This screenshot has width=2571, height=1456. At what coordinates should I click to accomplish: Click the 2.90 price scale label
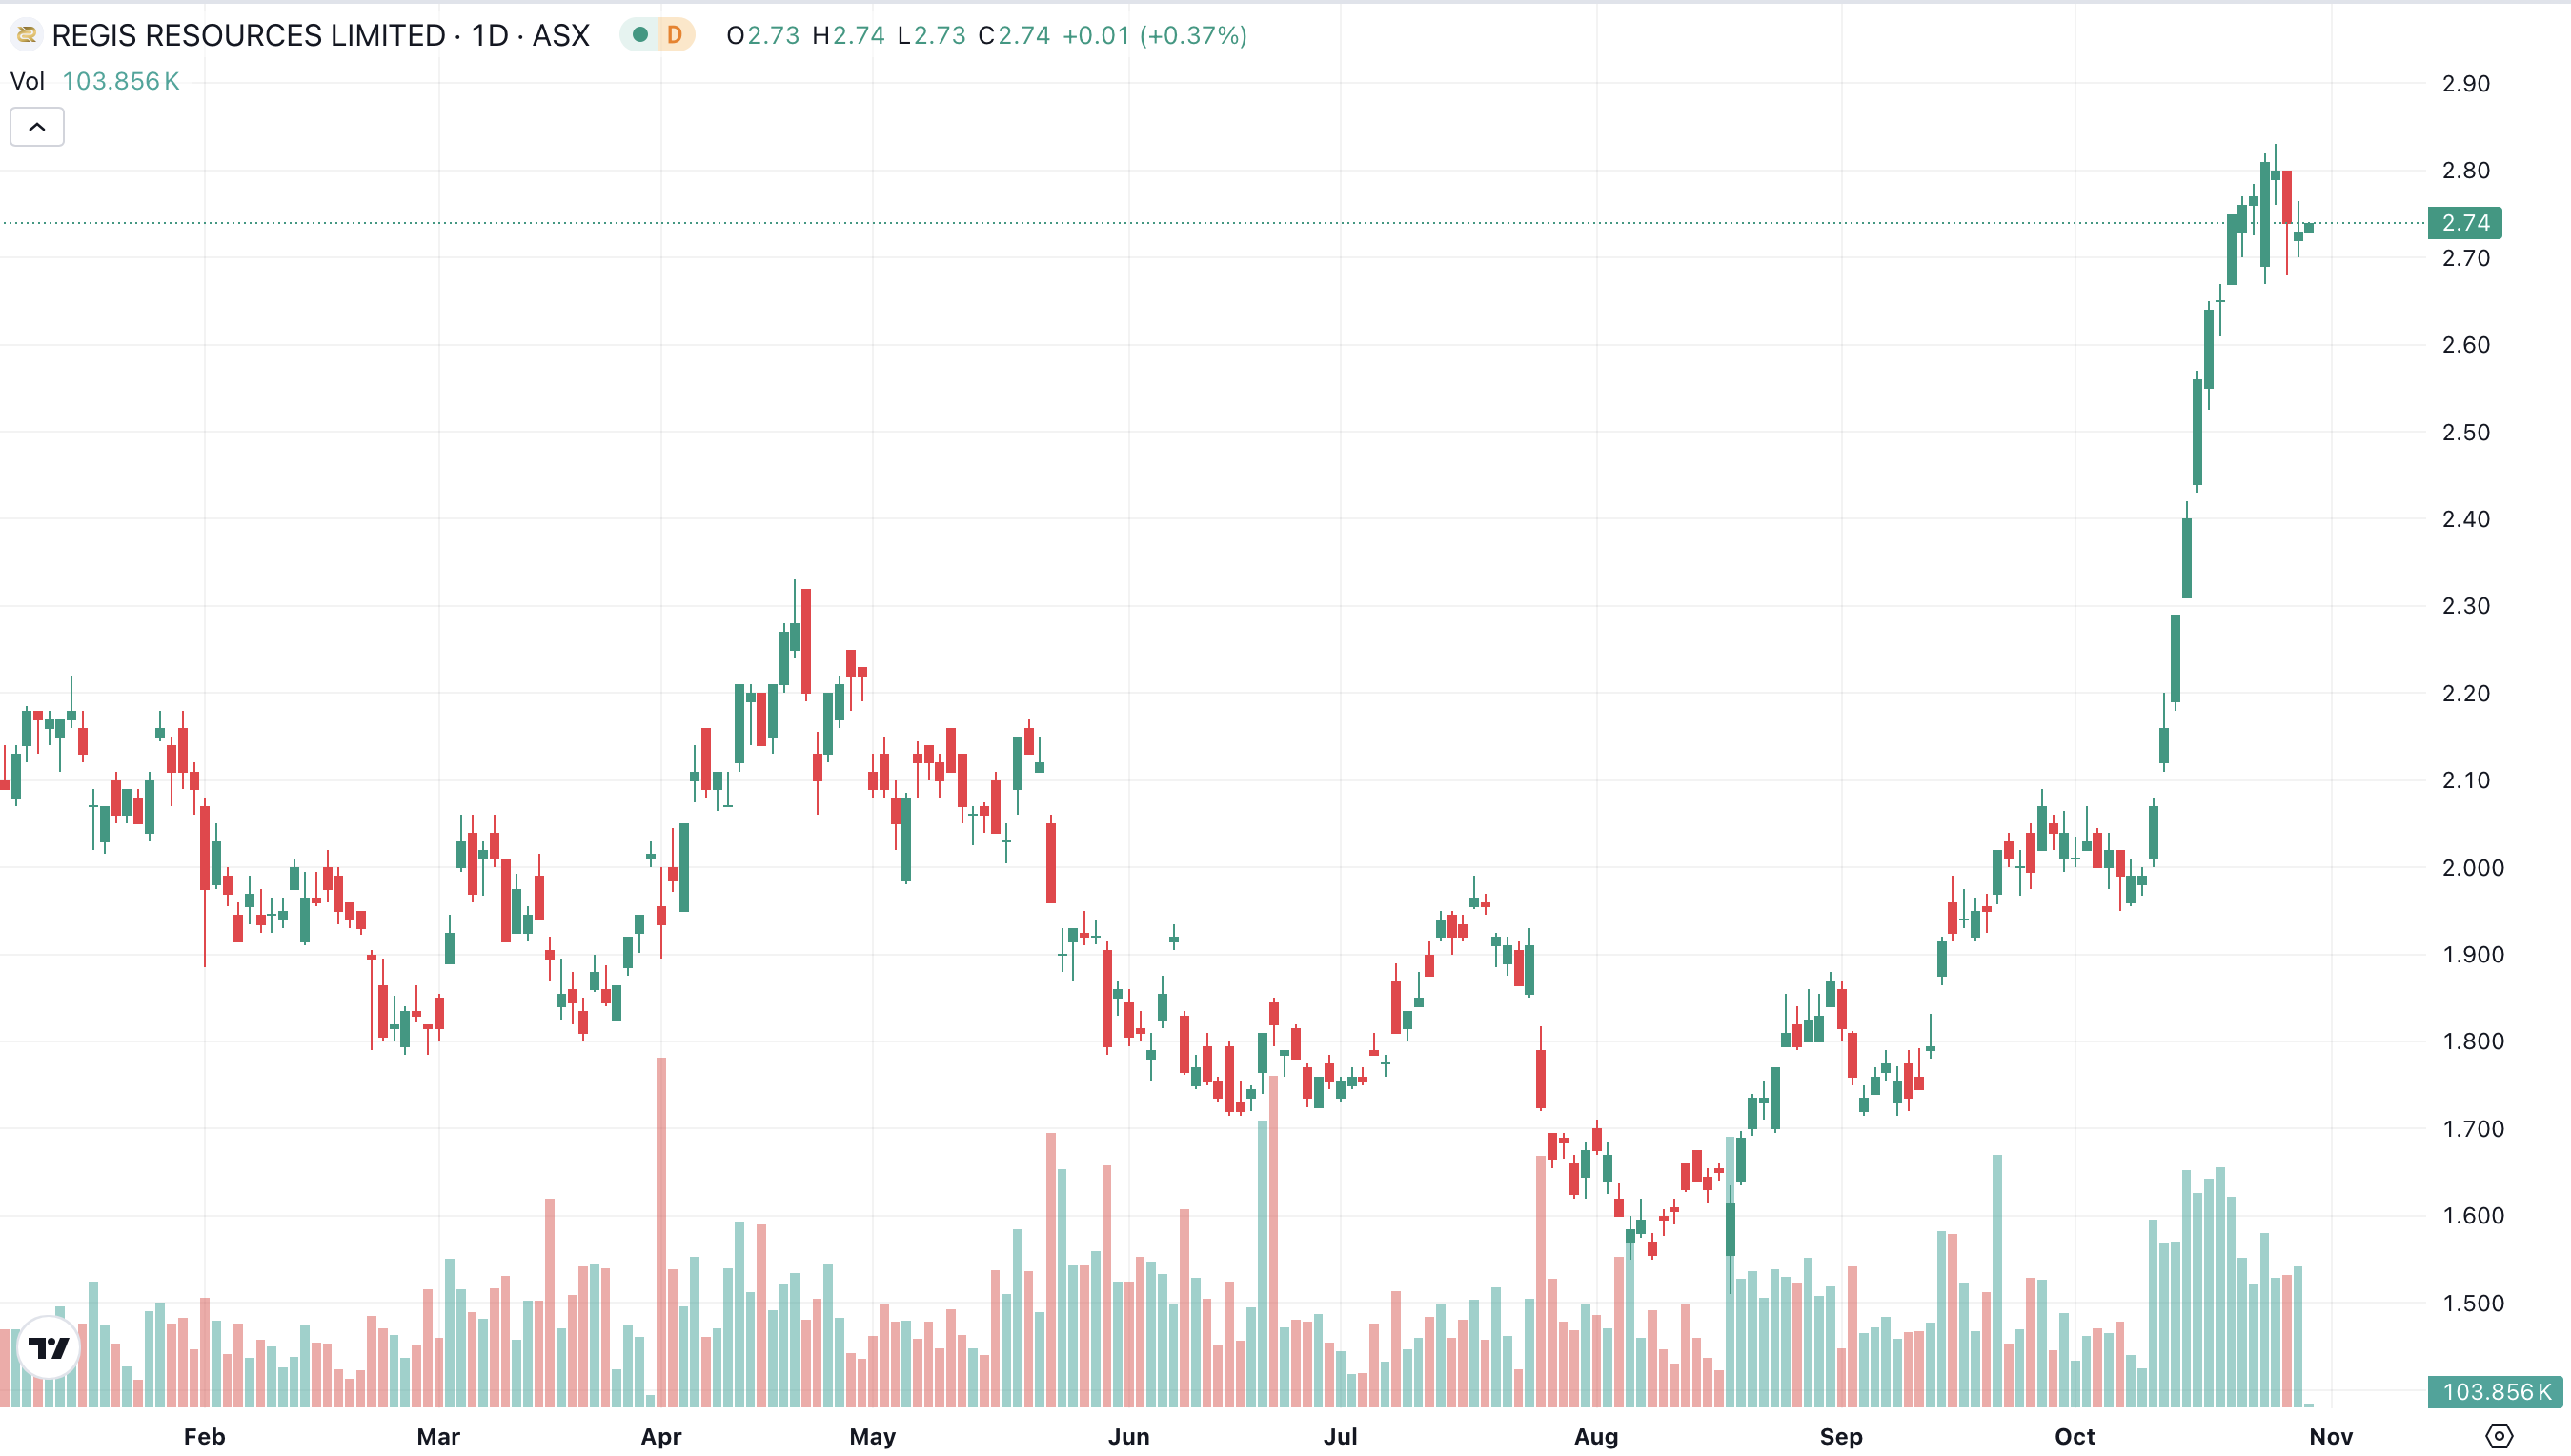pos(2465,84)
